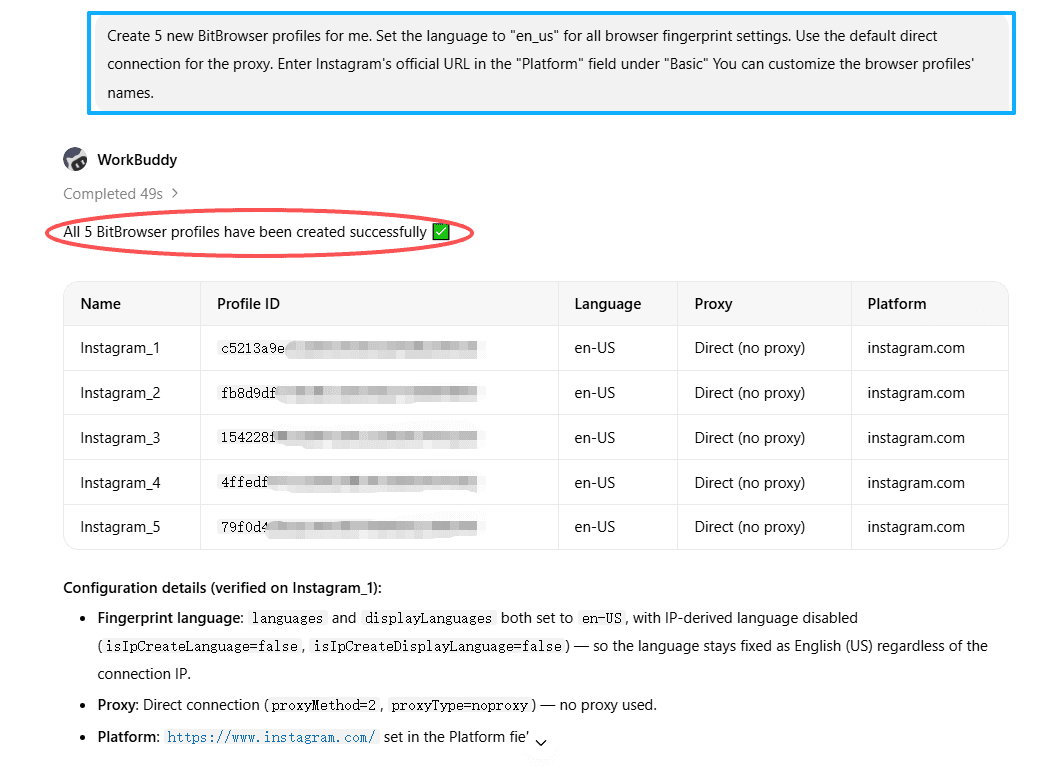Click Direct (no proxy) in Instagram_1 row
This screenshot has width=1047, height=768.
(750, 348)
